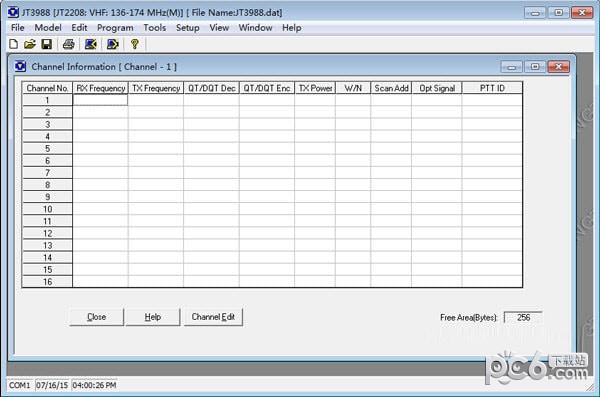Click the QT/DQT Enc column header
This screenshot has width=600, height=397.
[267, 88]
